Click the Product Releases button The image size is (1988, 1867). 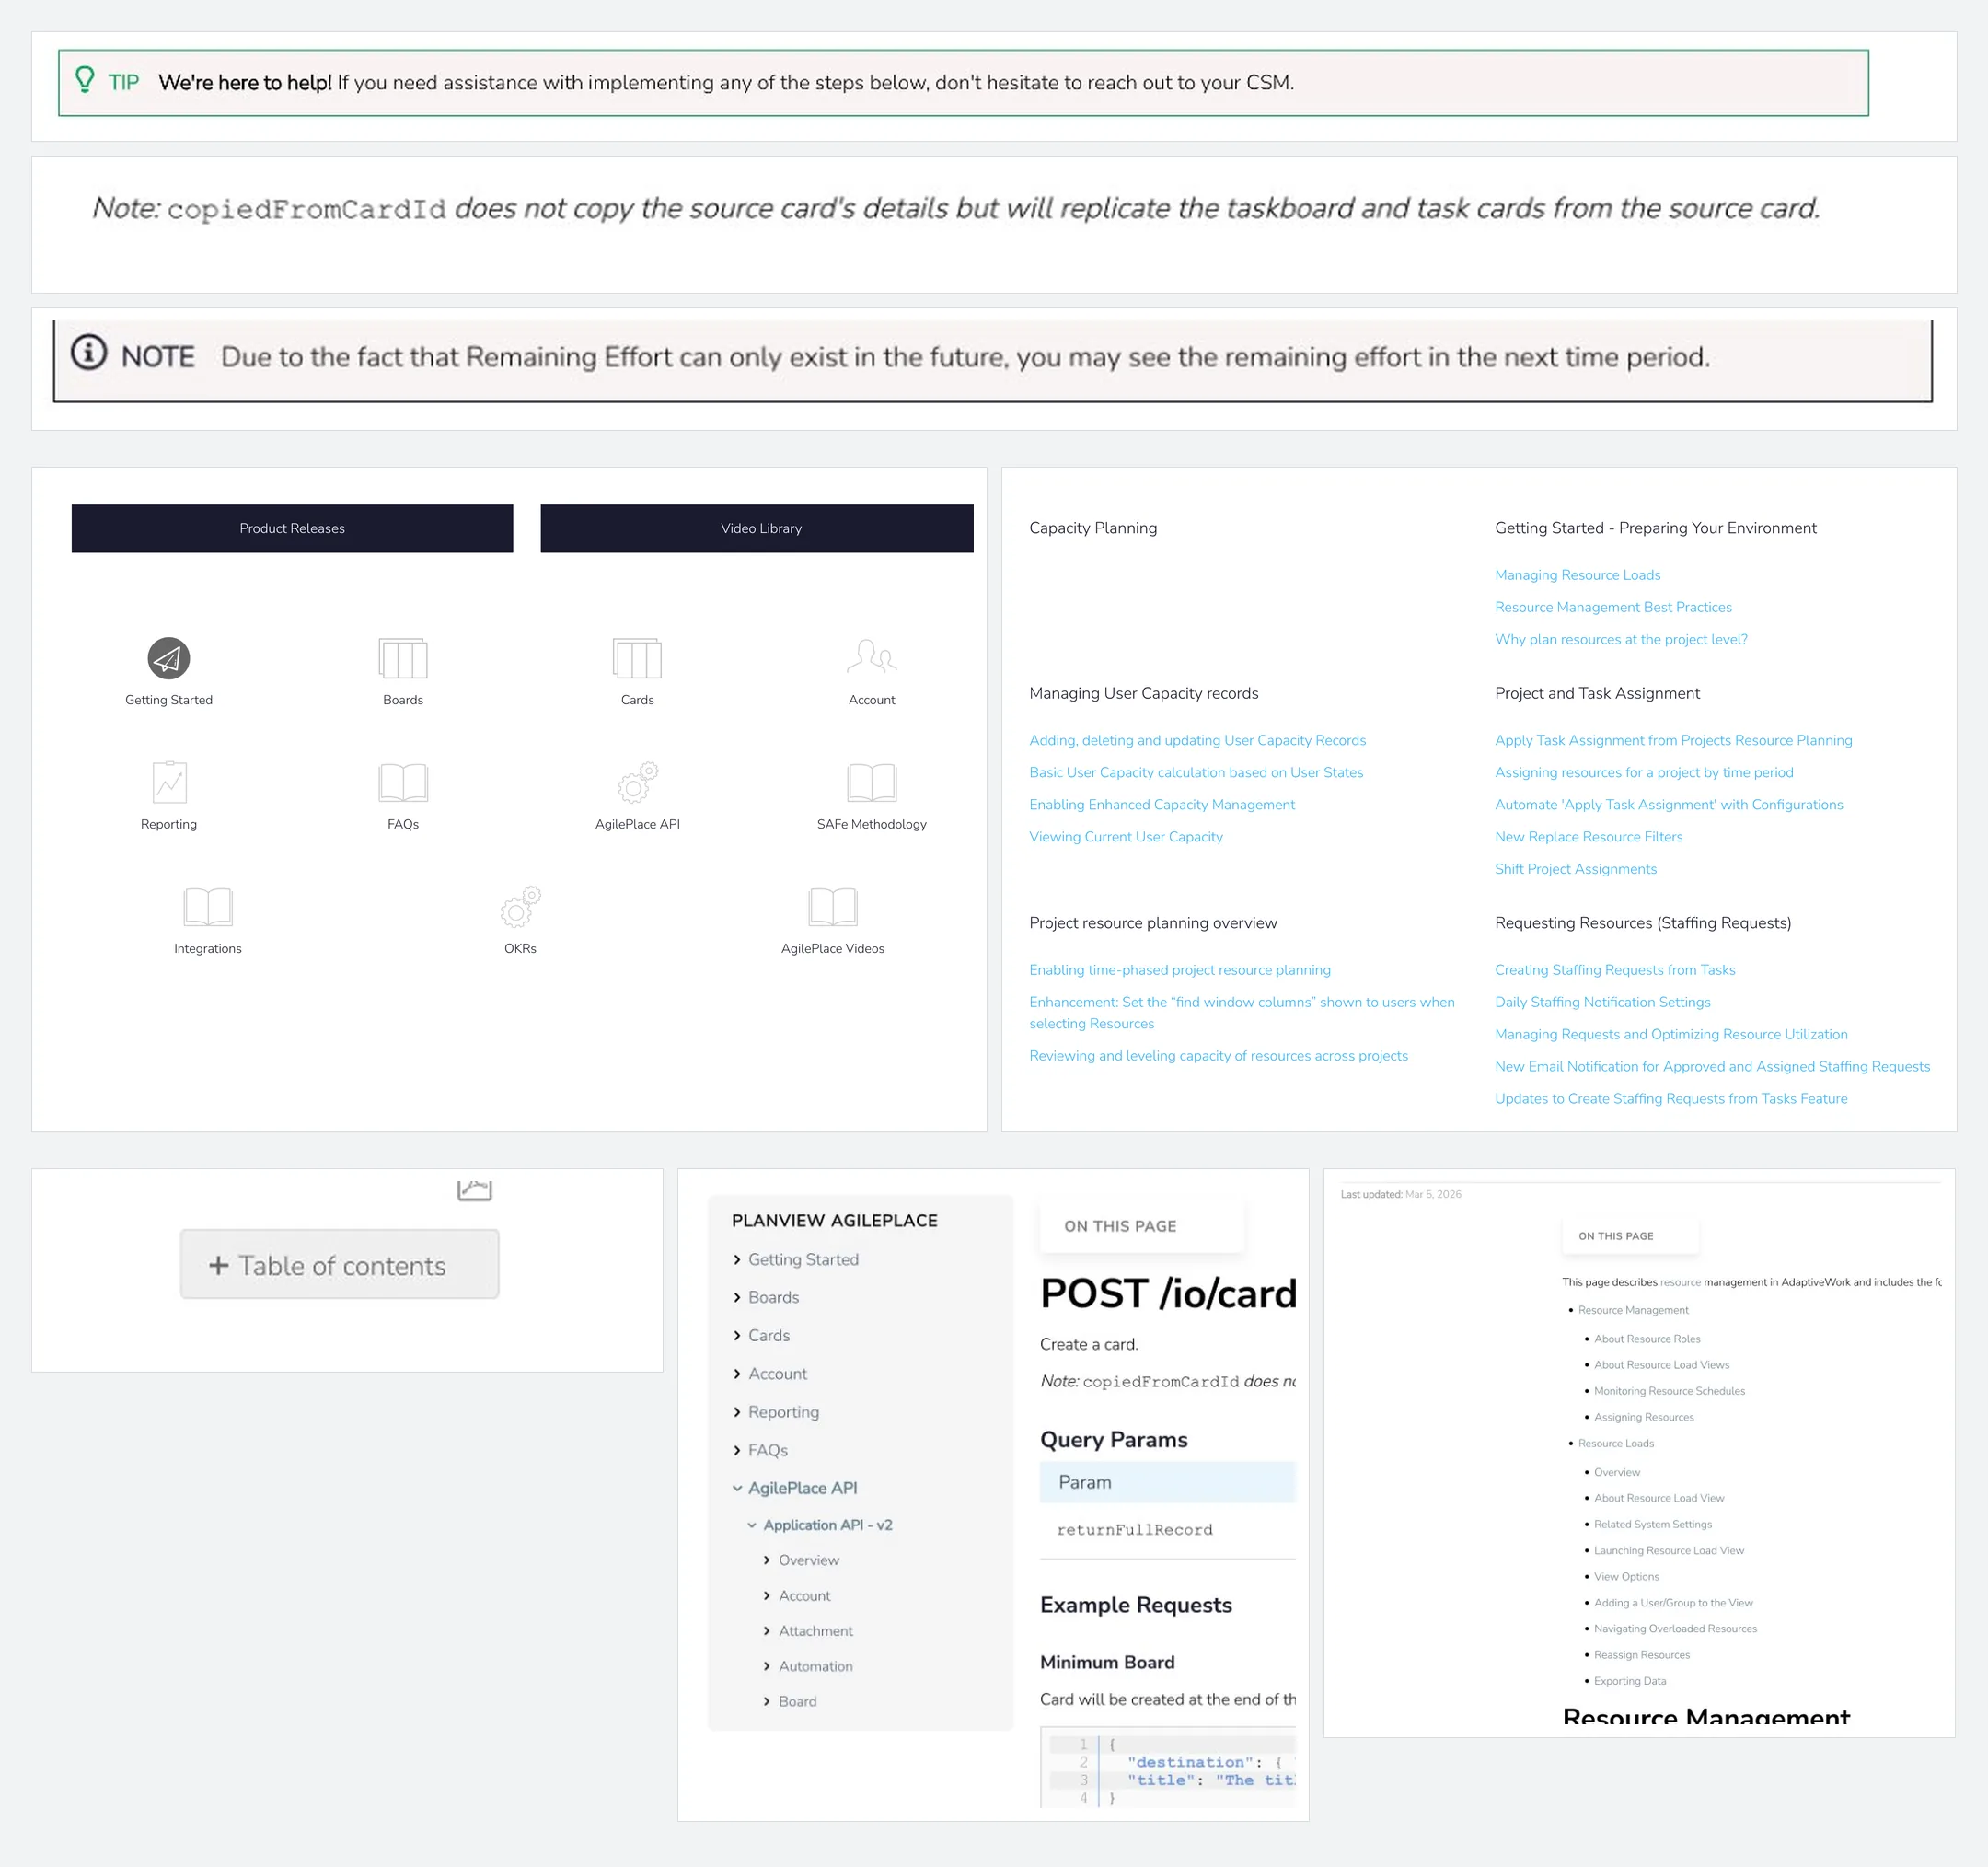click(292, 528)
